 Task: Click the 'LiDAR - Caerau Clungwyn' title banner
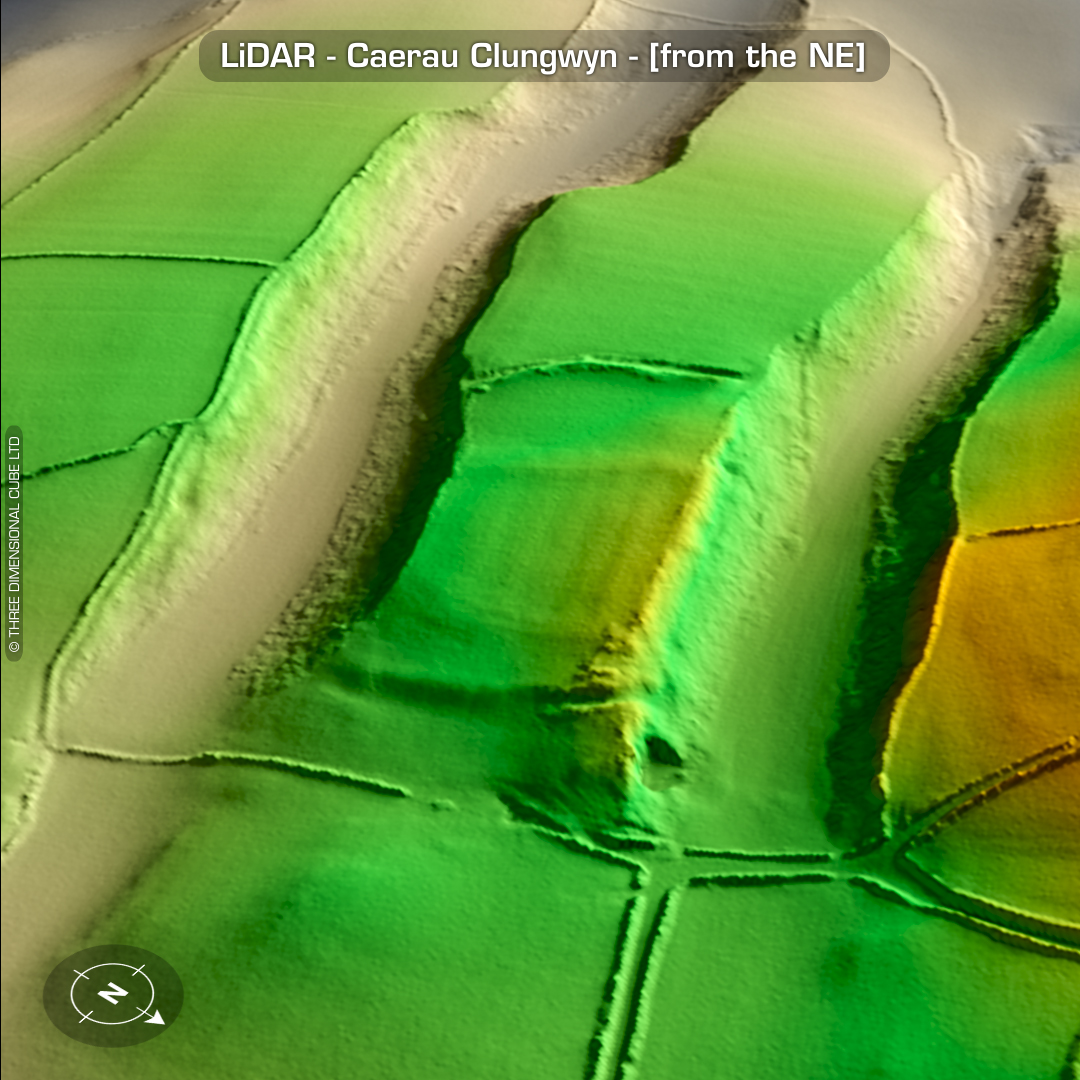pos(544,56)
